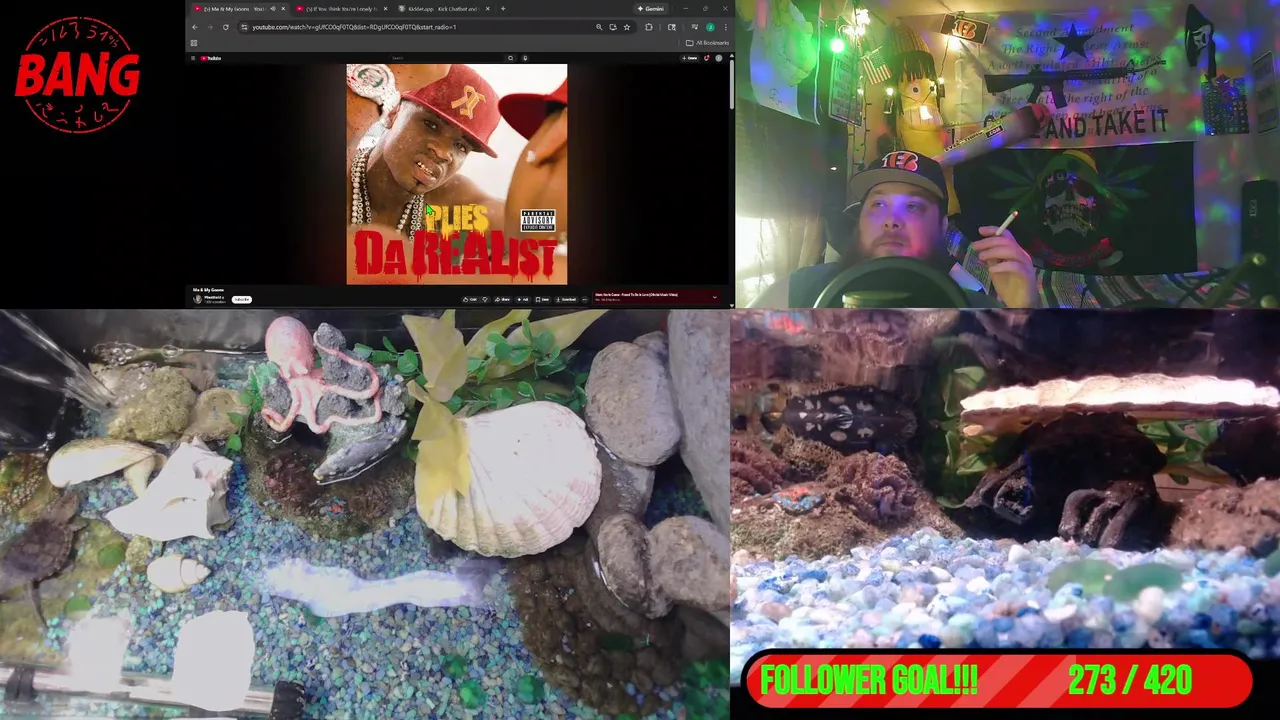
Task: Subscribe to the channel
Action: (242, 299)
